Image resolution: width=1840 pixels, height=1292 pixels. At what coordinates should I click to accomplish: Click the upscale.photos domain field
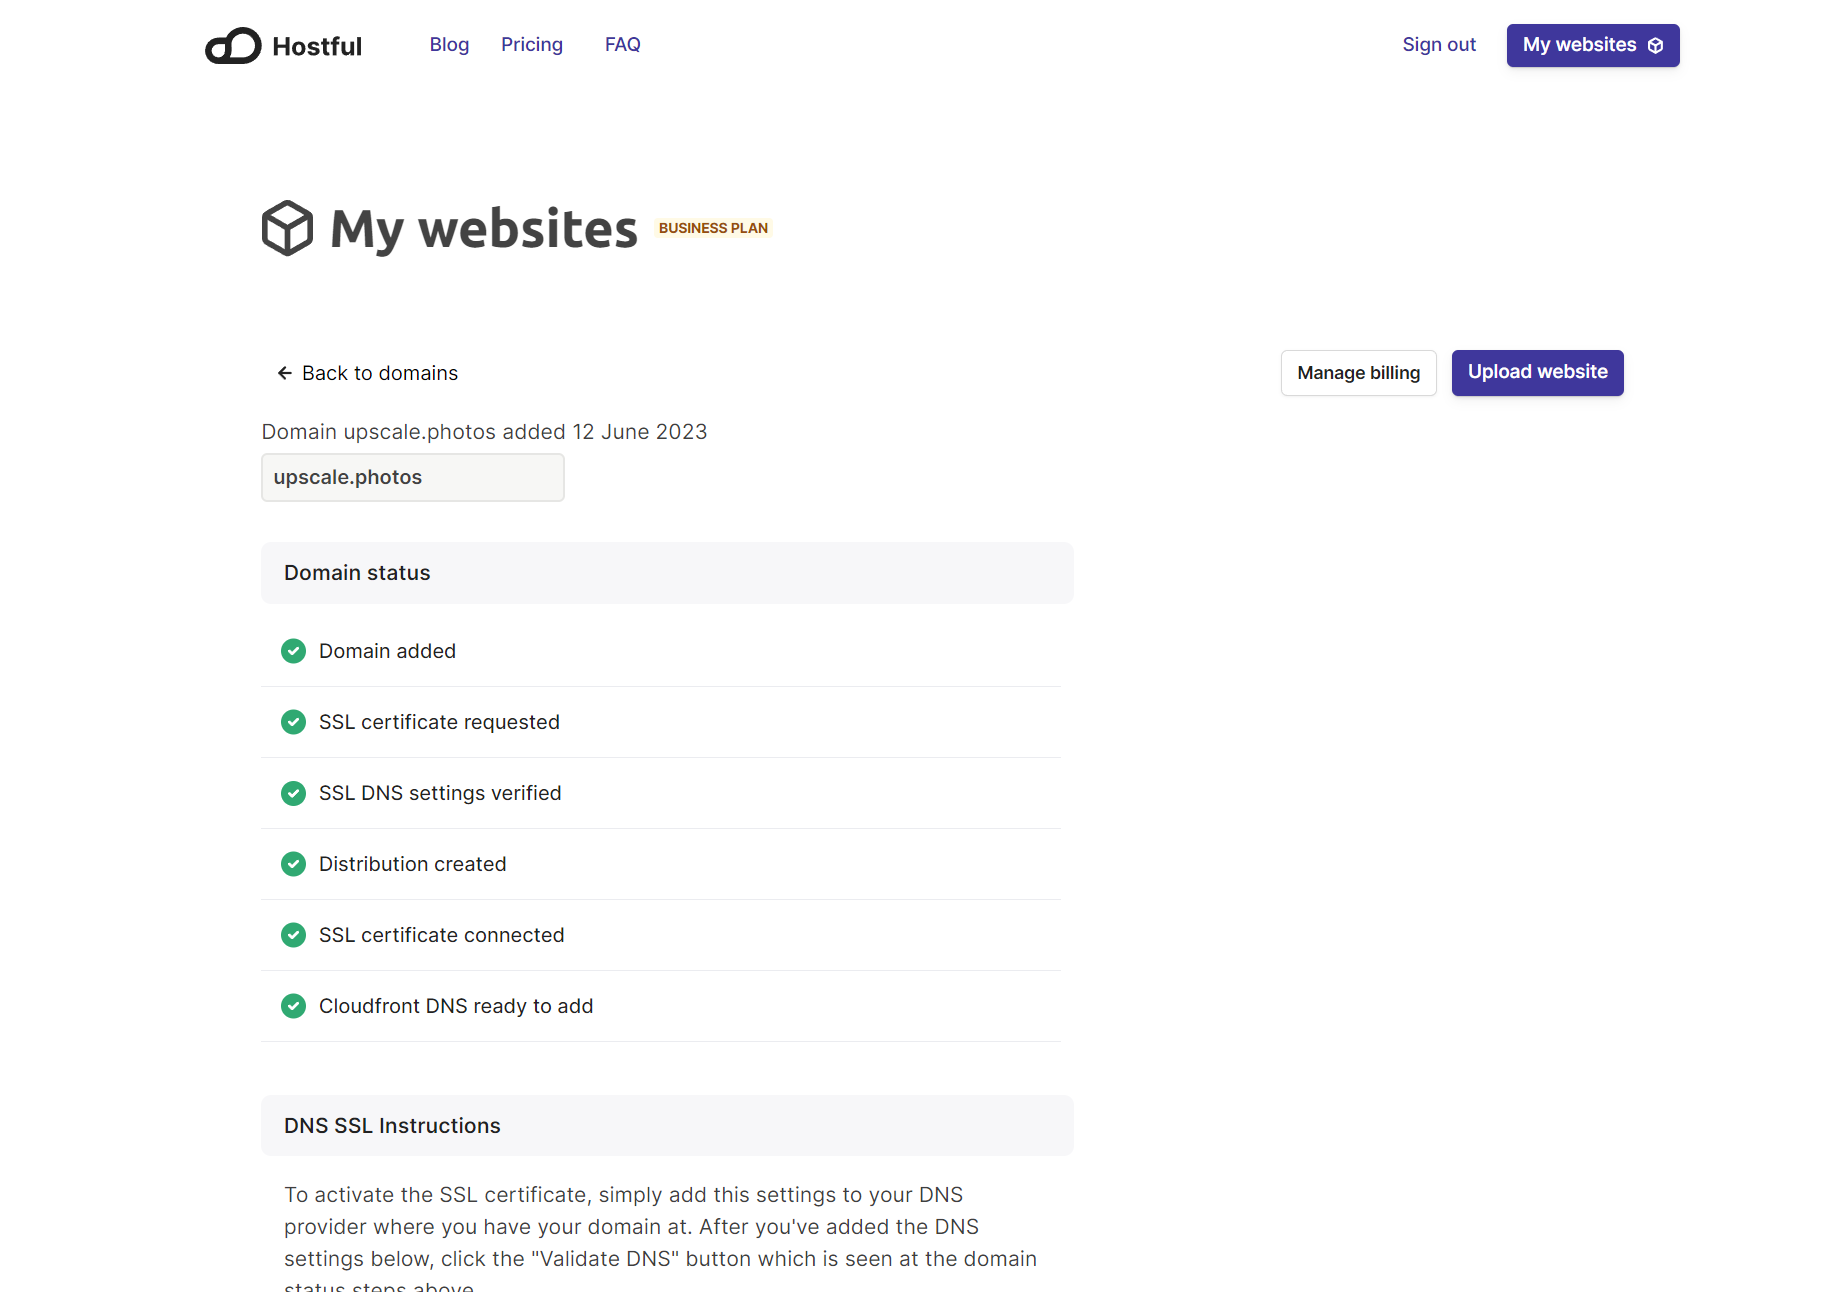coord(413,477)
